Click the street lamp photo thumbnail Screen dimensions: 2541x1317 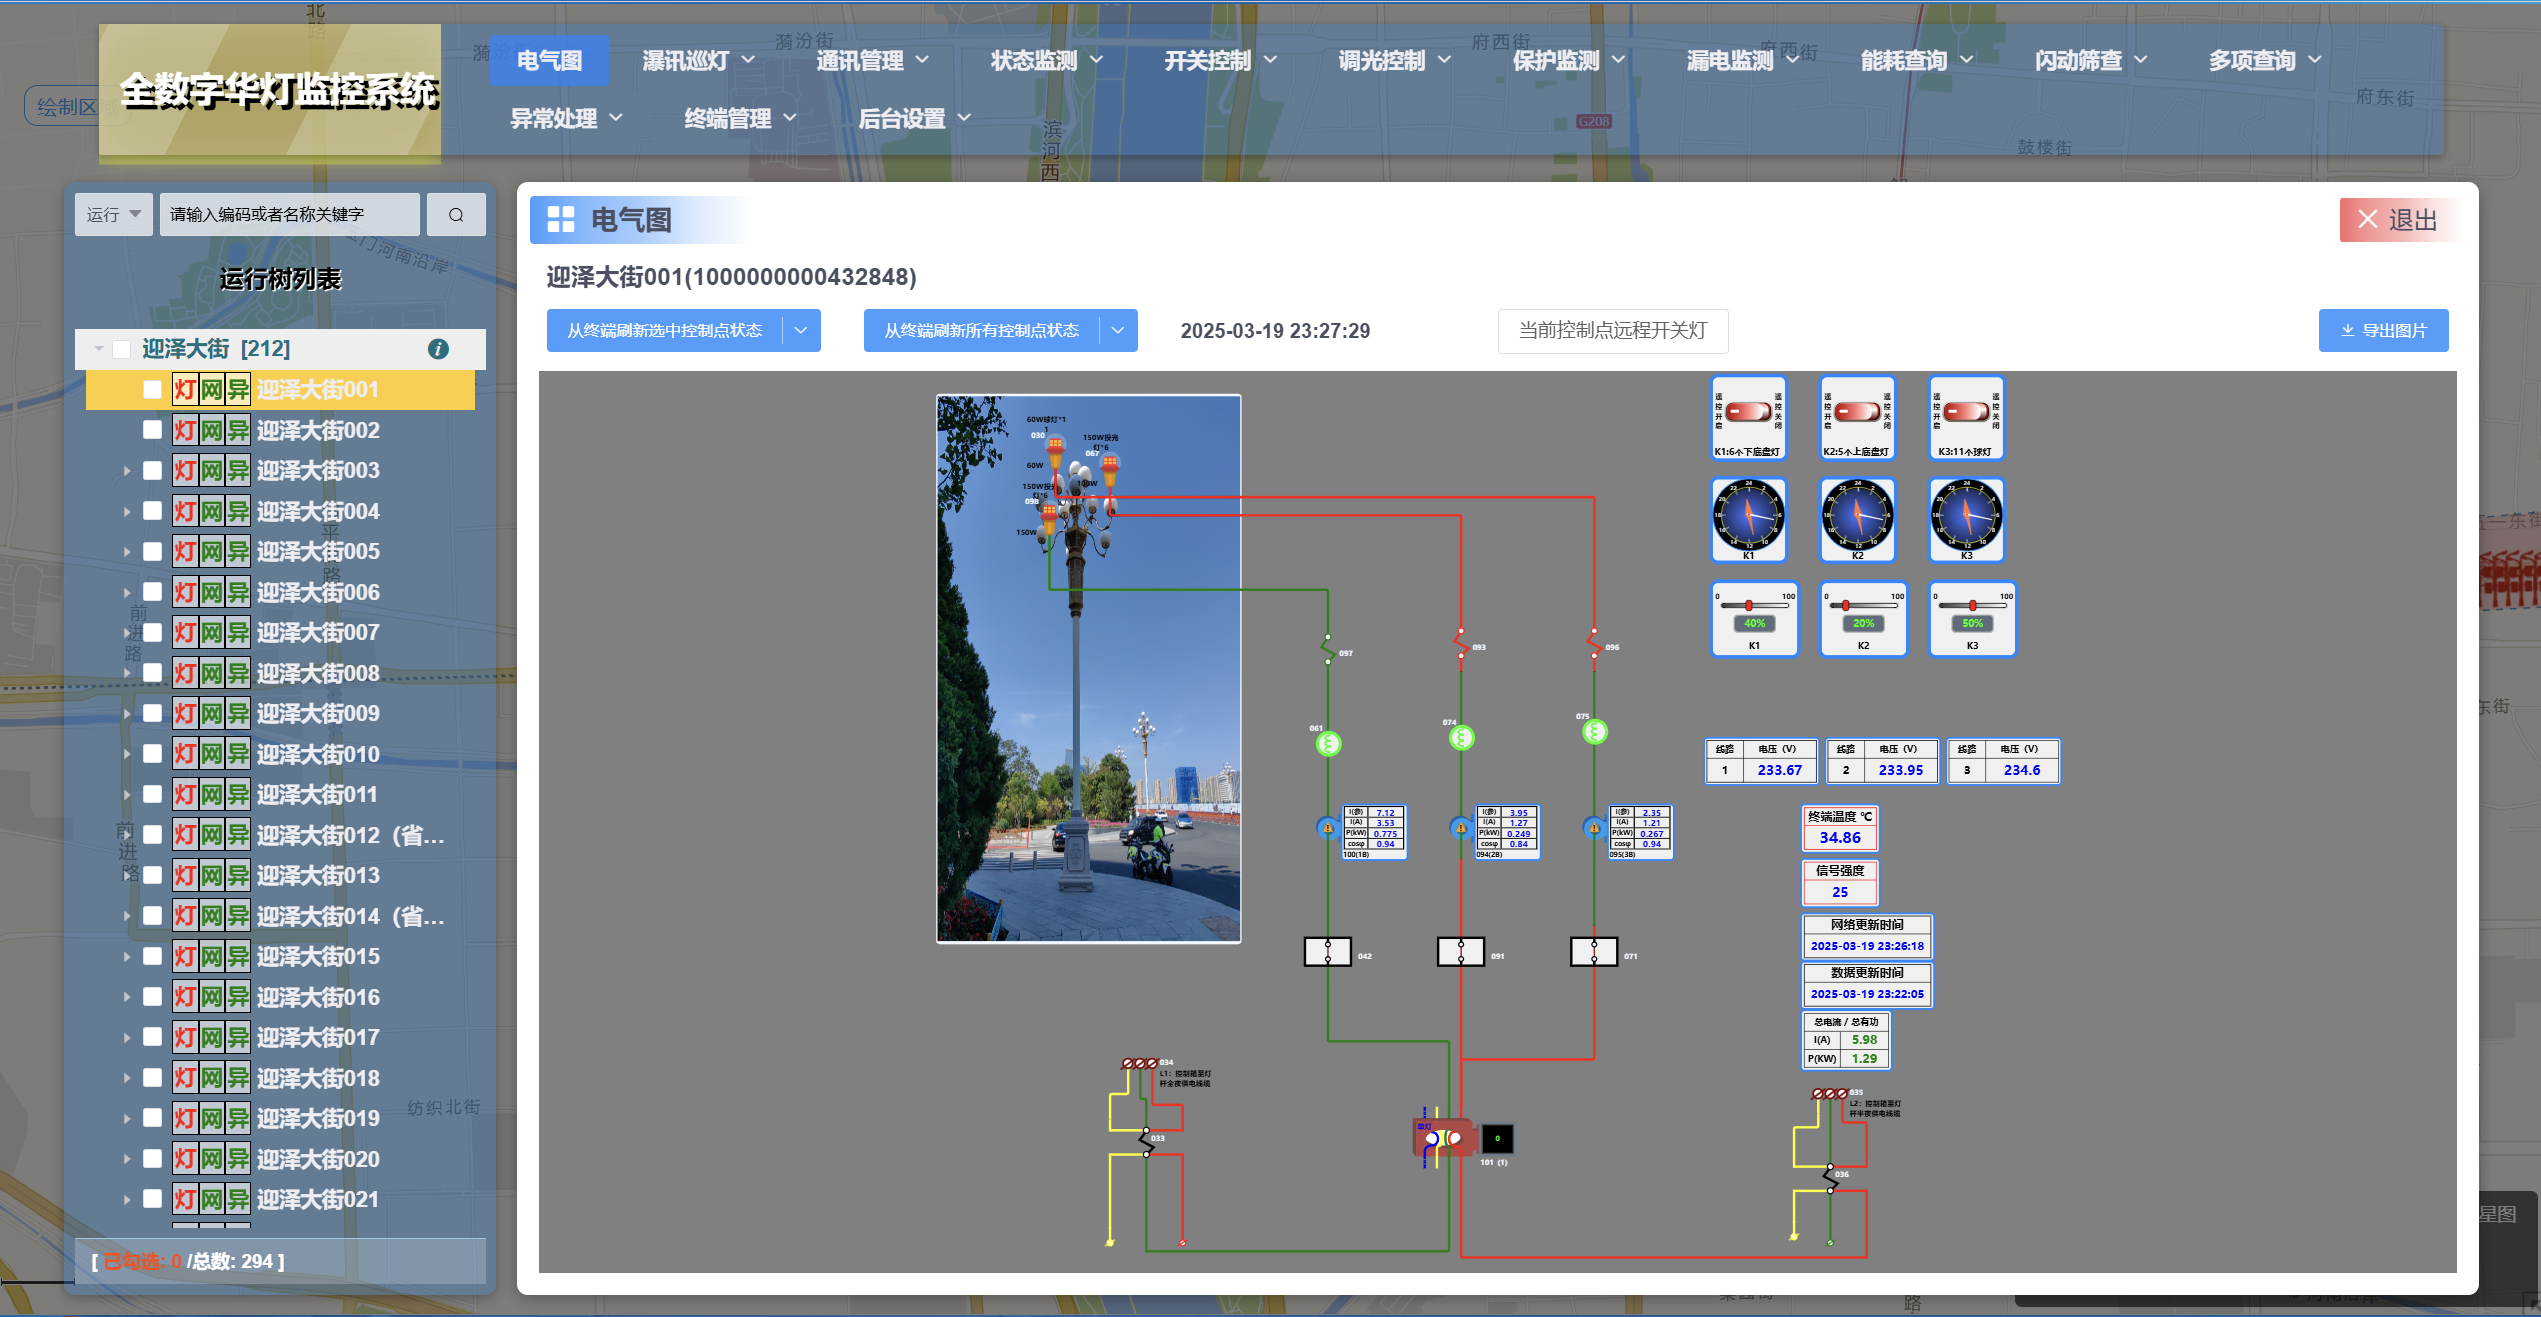click(x=1088, y=668)
